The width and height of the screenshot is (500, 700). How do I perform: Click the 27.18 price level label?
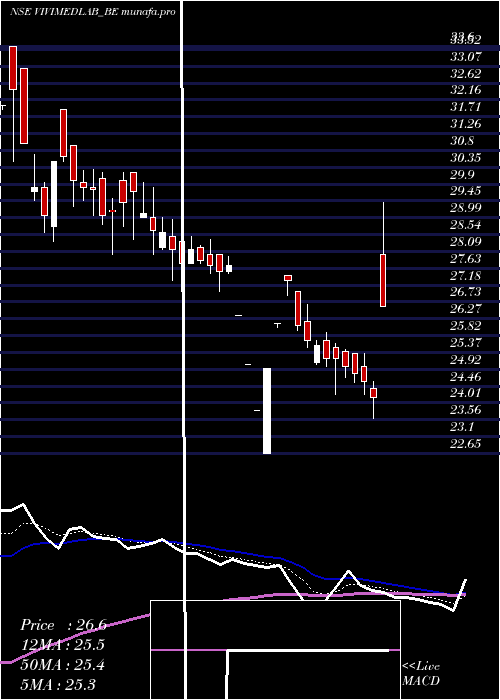pyautogui.click(x=466, y=275)
